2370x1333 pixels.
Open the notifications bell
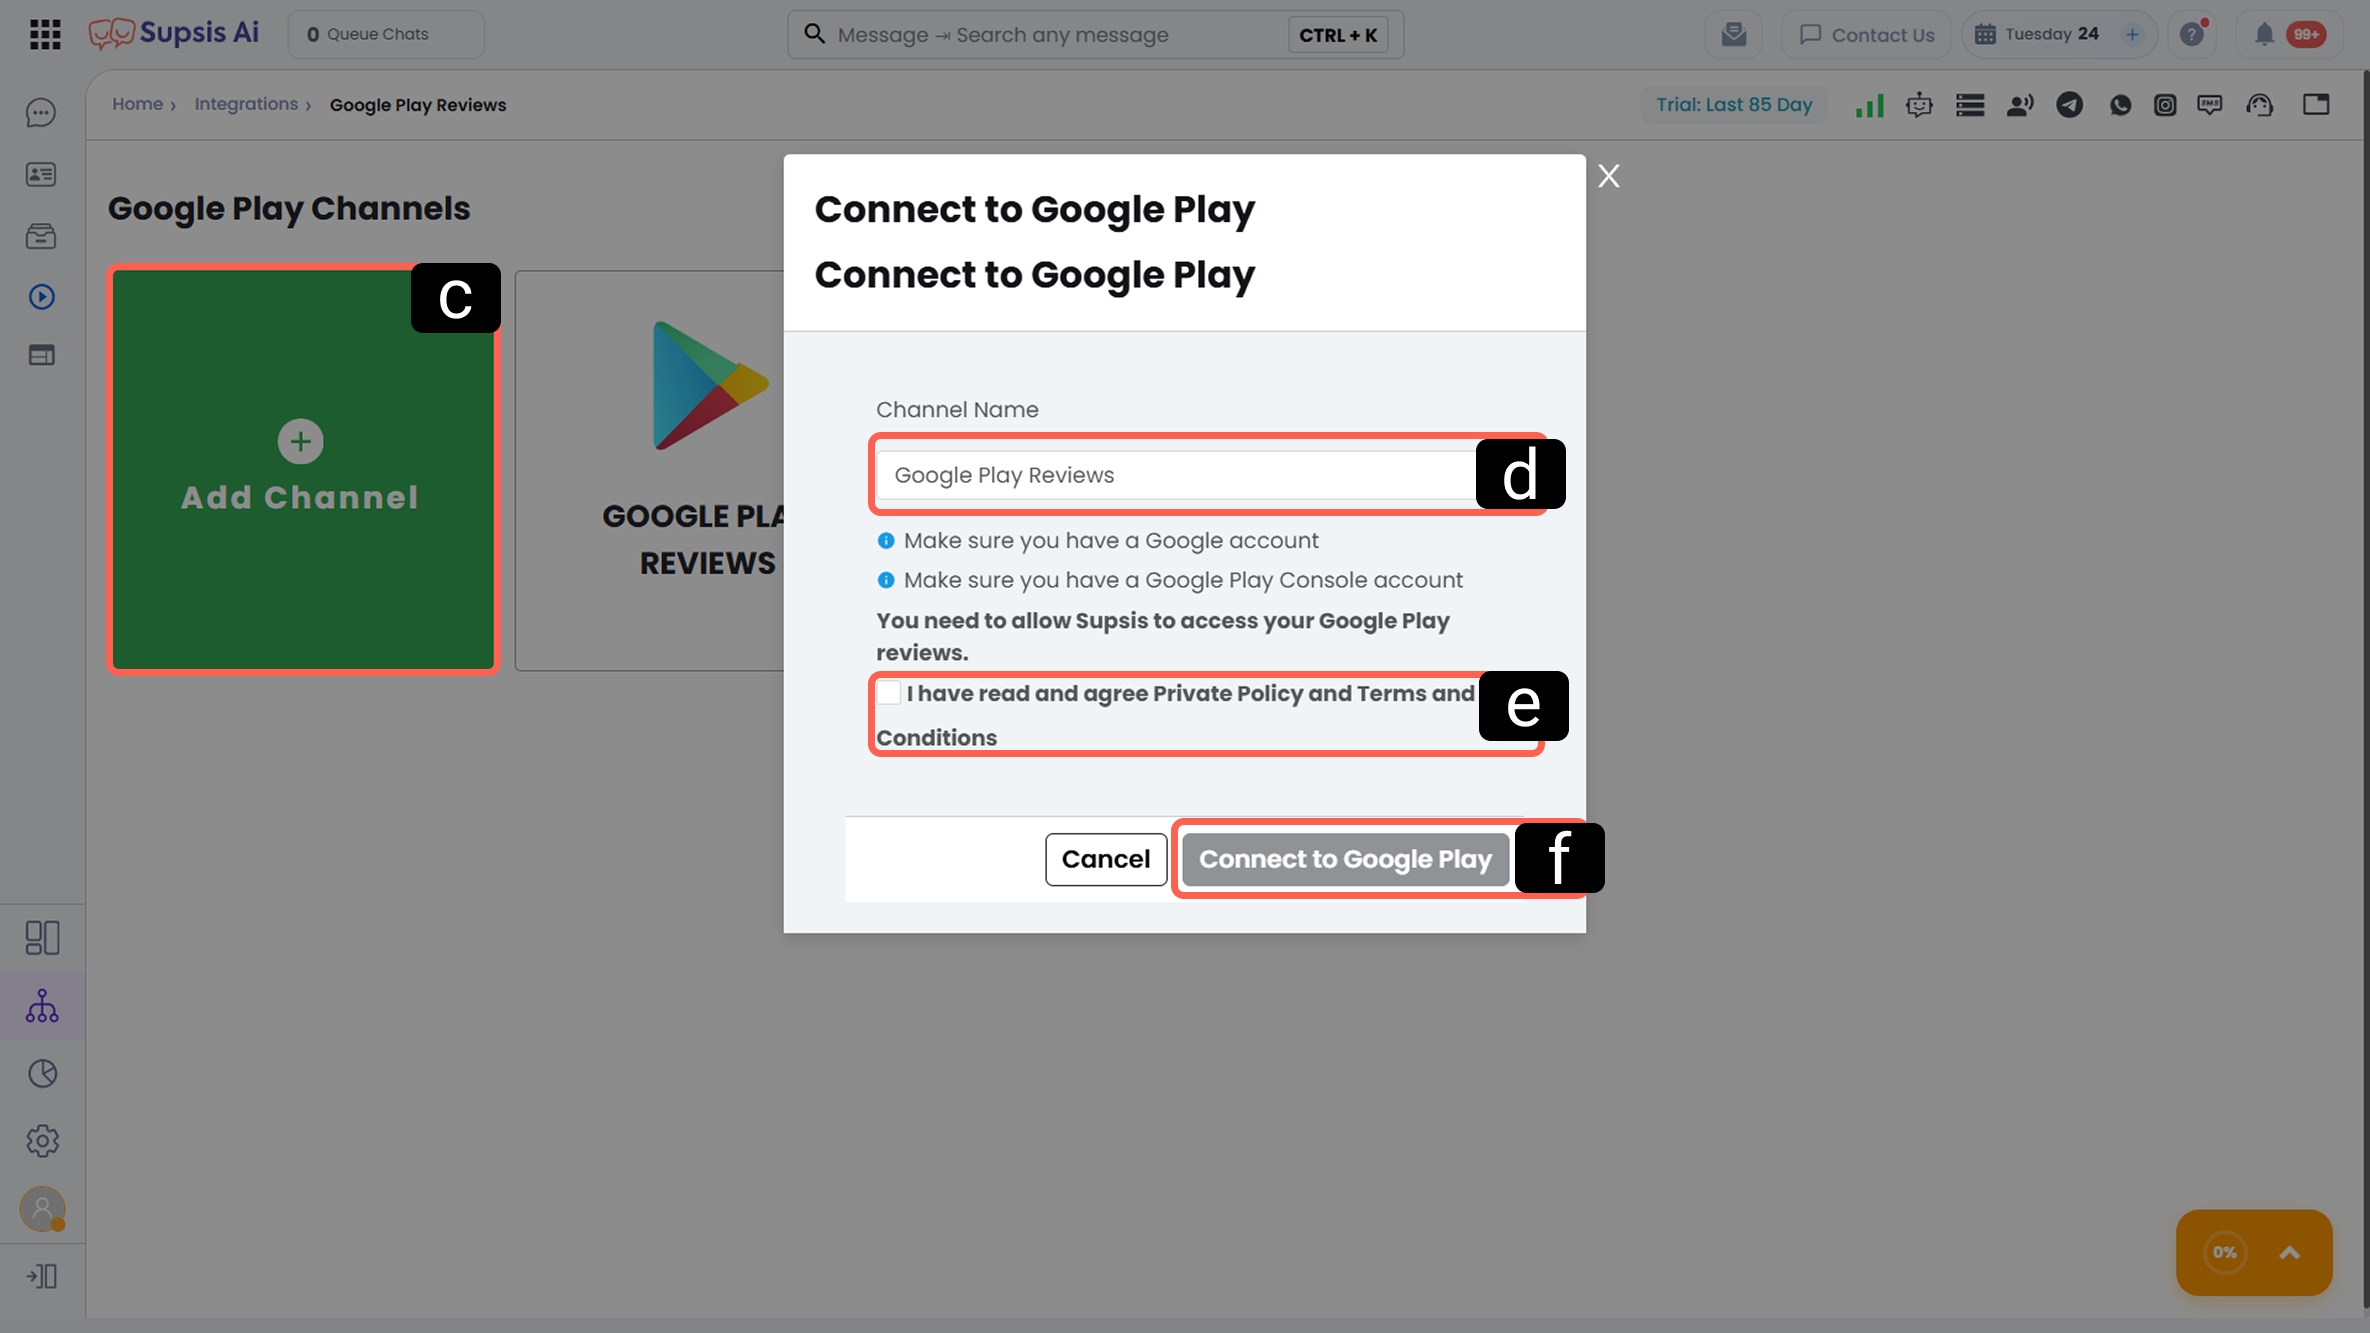click(x=2264, y=35)
